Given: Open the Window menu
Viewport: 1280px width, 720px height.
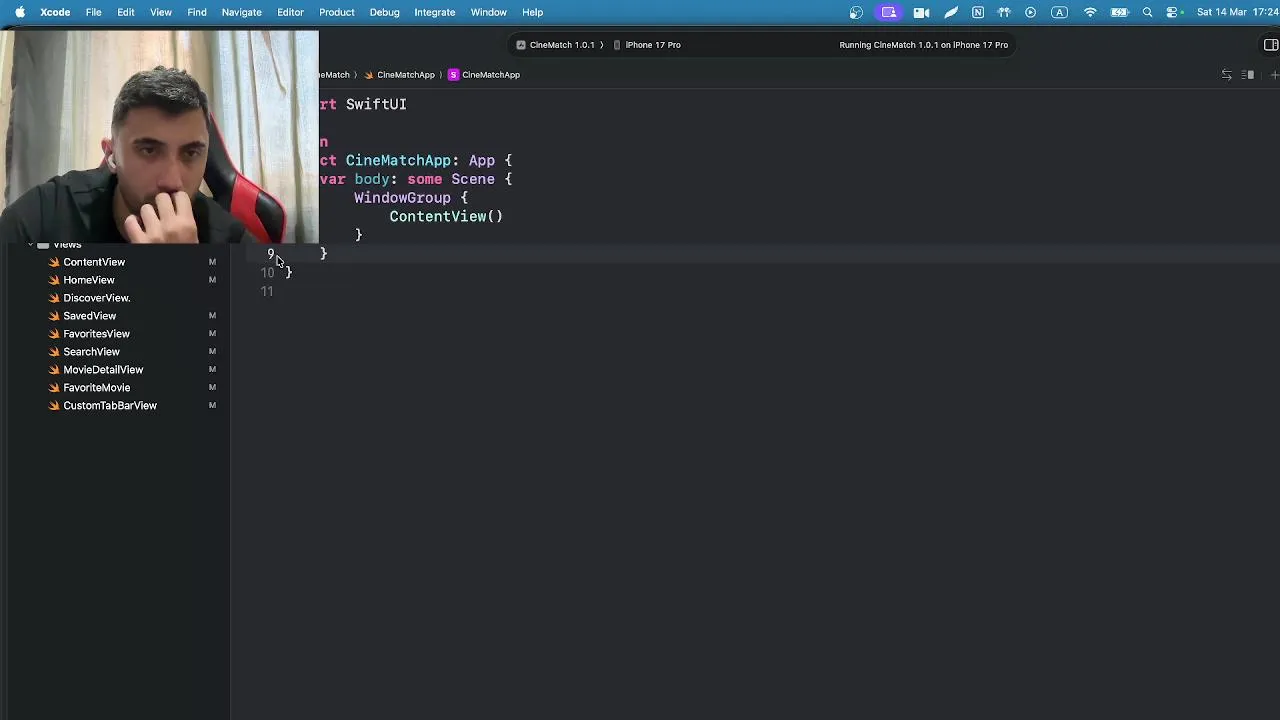Looking at the screenshot, I should pos(488,12).
